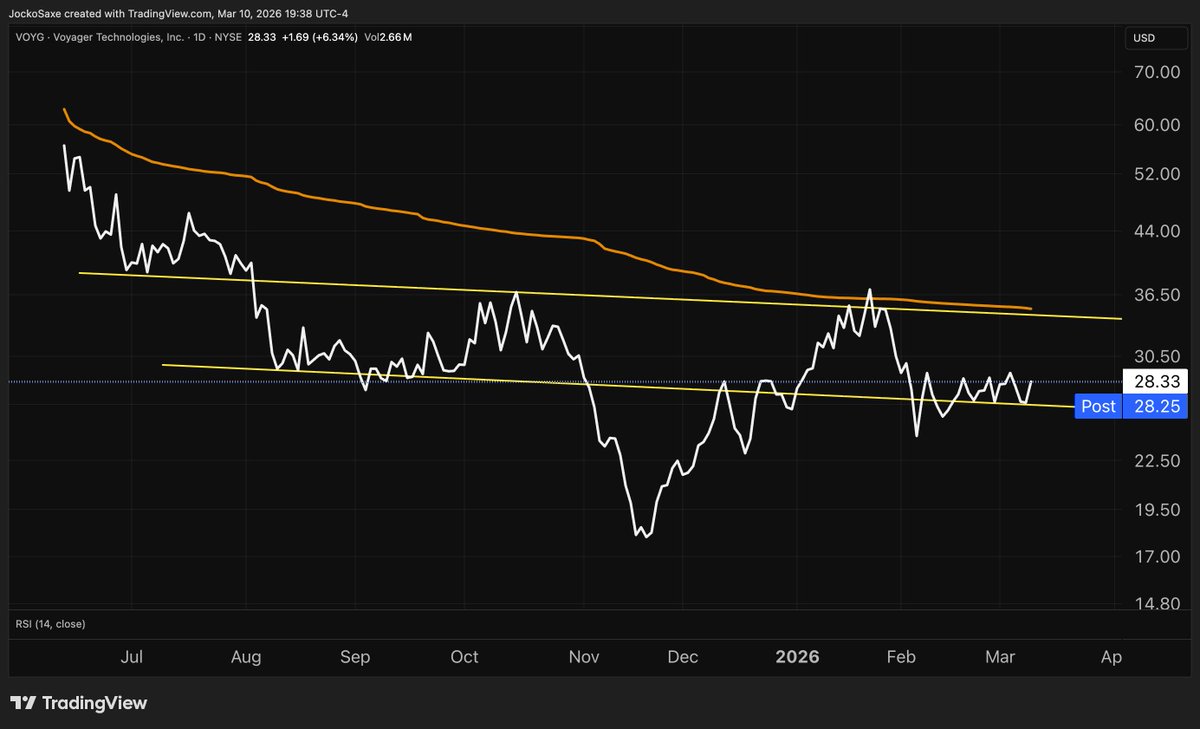Click the Aug label on time axis
Screen dimensions: 1200x729
[x=246, y=657]
